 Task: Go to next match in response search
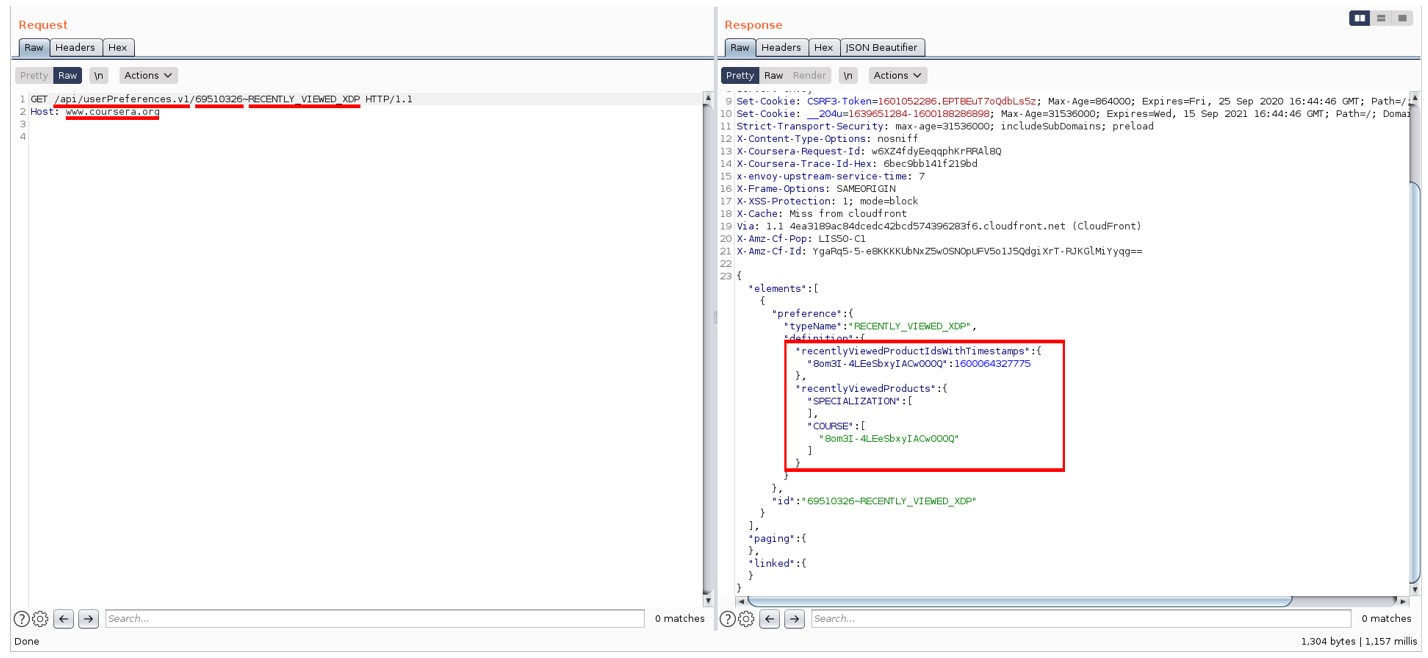tap(794, 619)
